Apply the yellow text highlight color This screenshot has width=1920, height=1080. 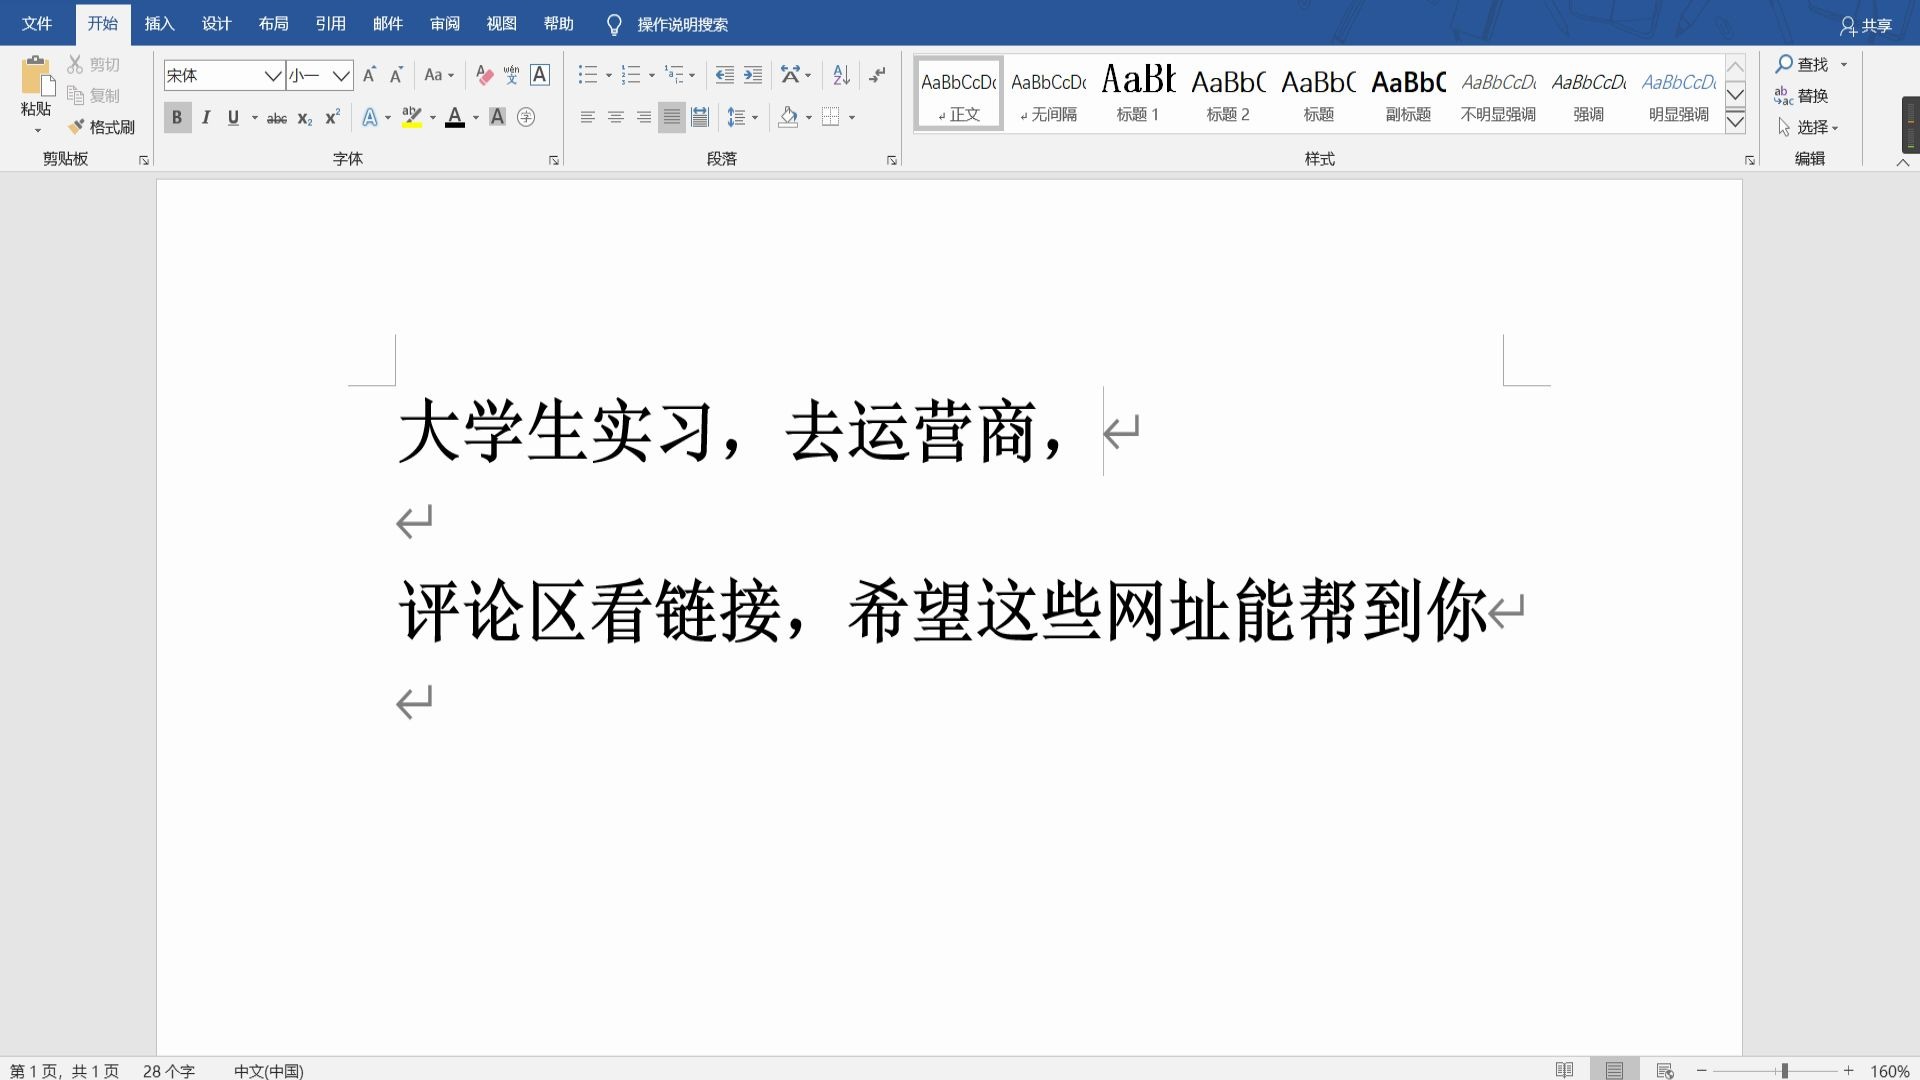click(x=412, y=118)
